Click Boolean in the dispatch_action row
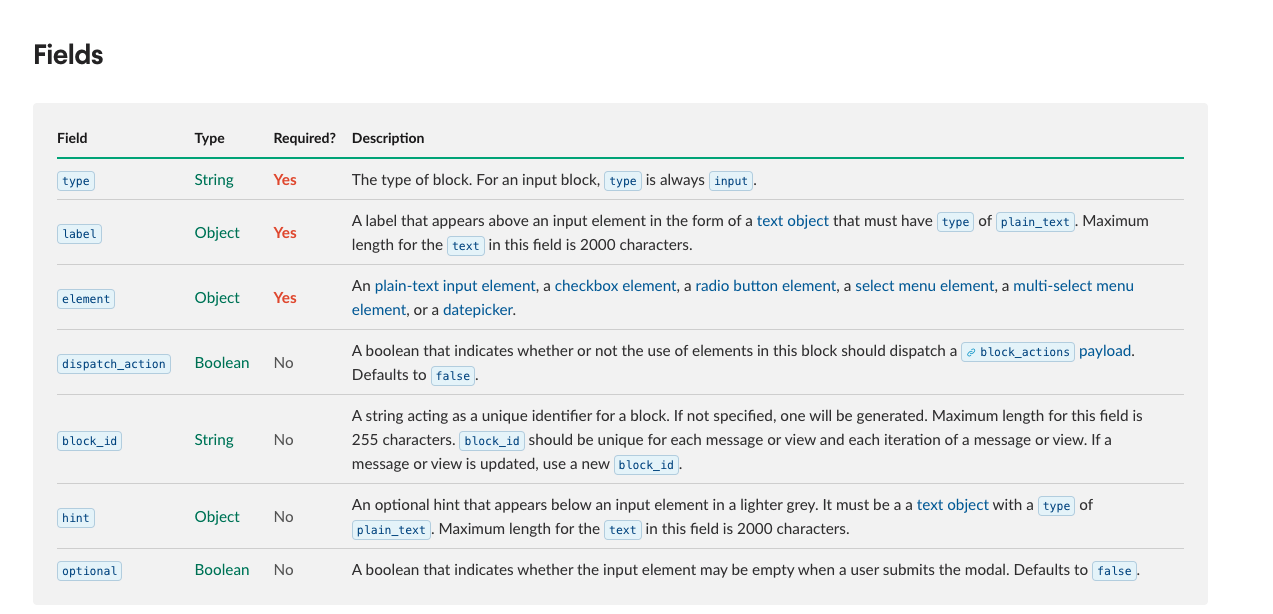Image resolution: width=1273 pixels, height=614 pixels. [222, 362]
